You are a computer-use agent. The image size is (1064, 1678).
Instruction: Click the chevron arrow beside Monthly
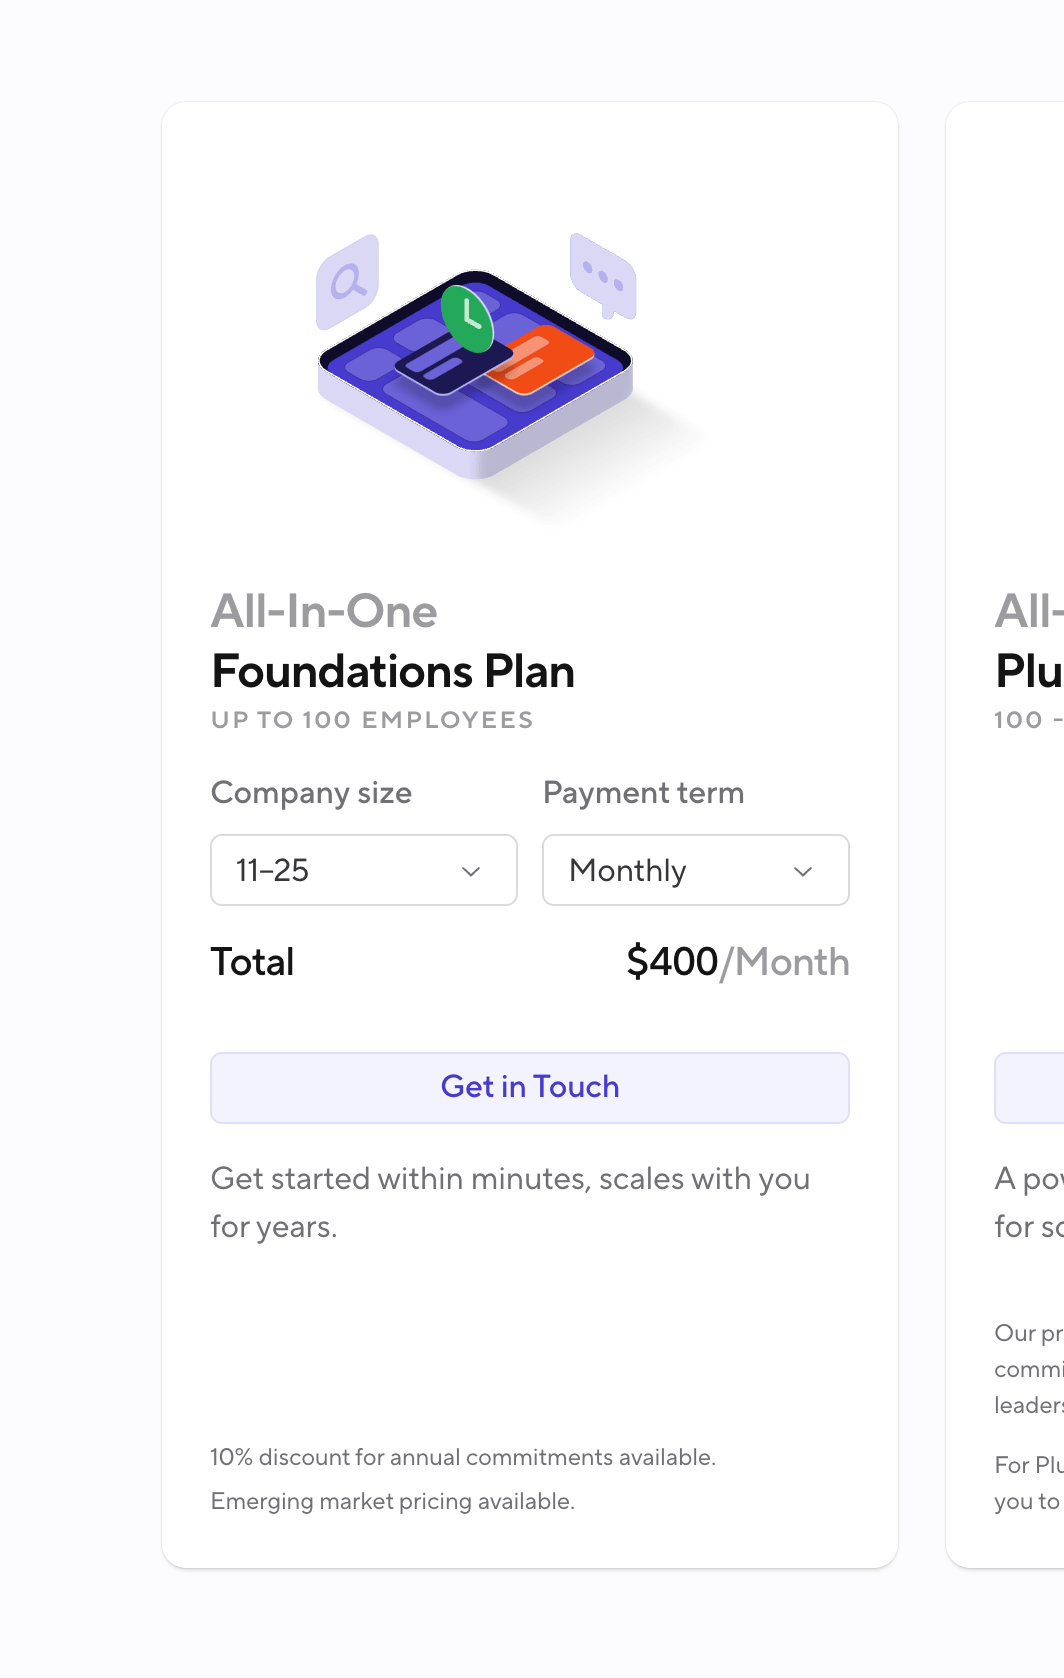[x=803, y=871]
